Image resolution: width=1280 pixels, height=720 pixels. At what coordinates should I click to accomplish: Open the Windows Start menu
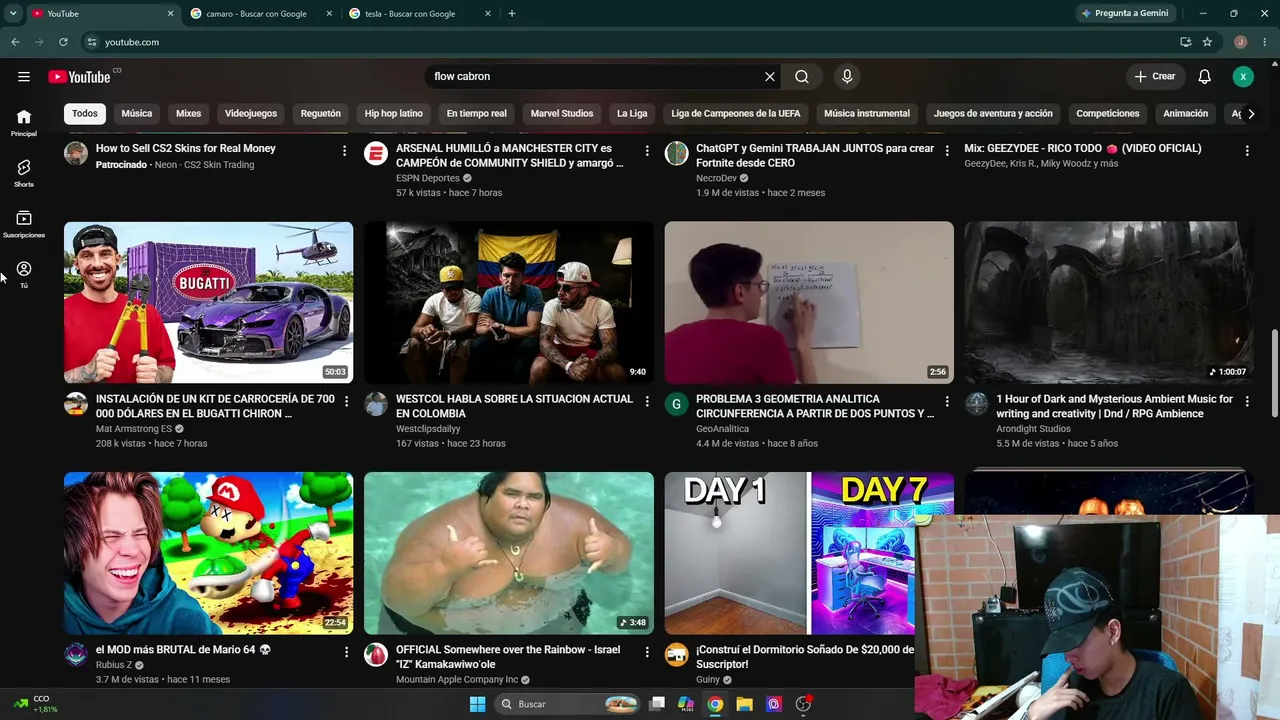pyautogui.click(x=477, y=704)
